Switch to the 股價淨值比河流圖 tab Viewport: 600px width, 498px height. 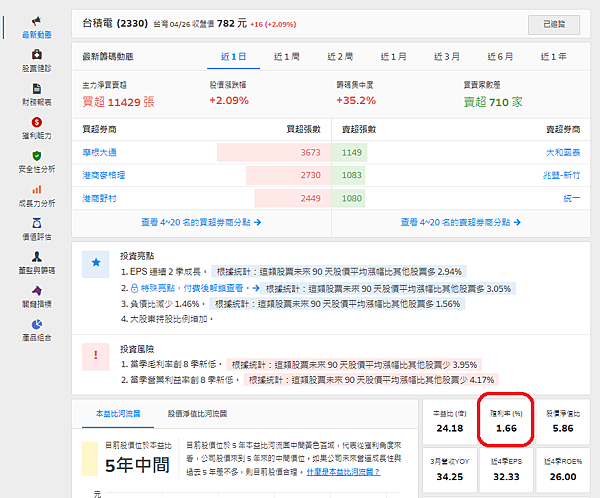(197, 414)
